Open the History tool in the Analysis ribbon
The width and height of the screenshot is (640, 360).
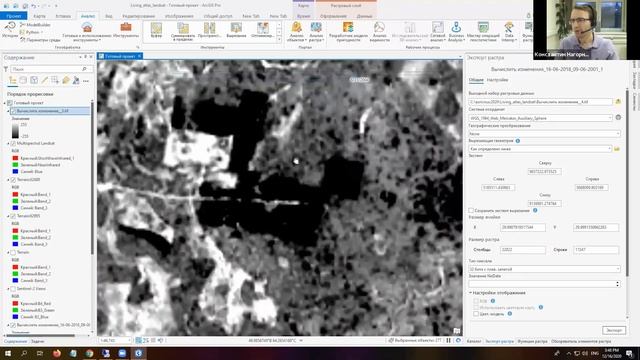(10, 31)
